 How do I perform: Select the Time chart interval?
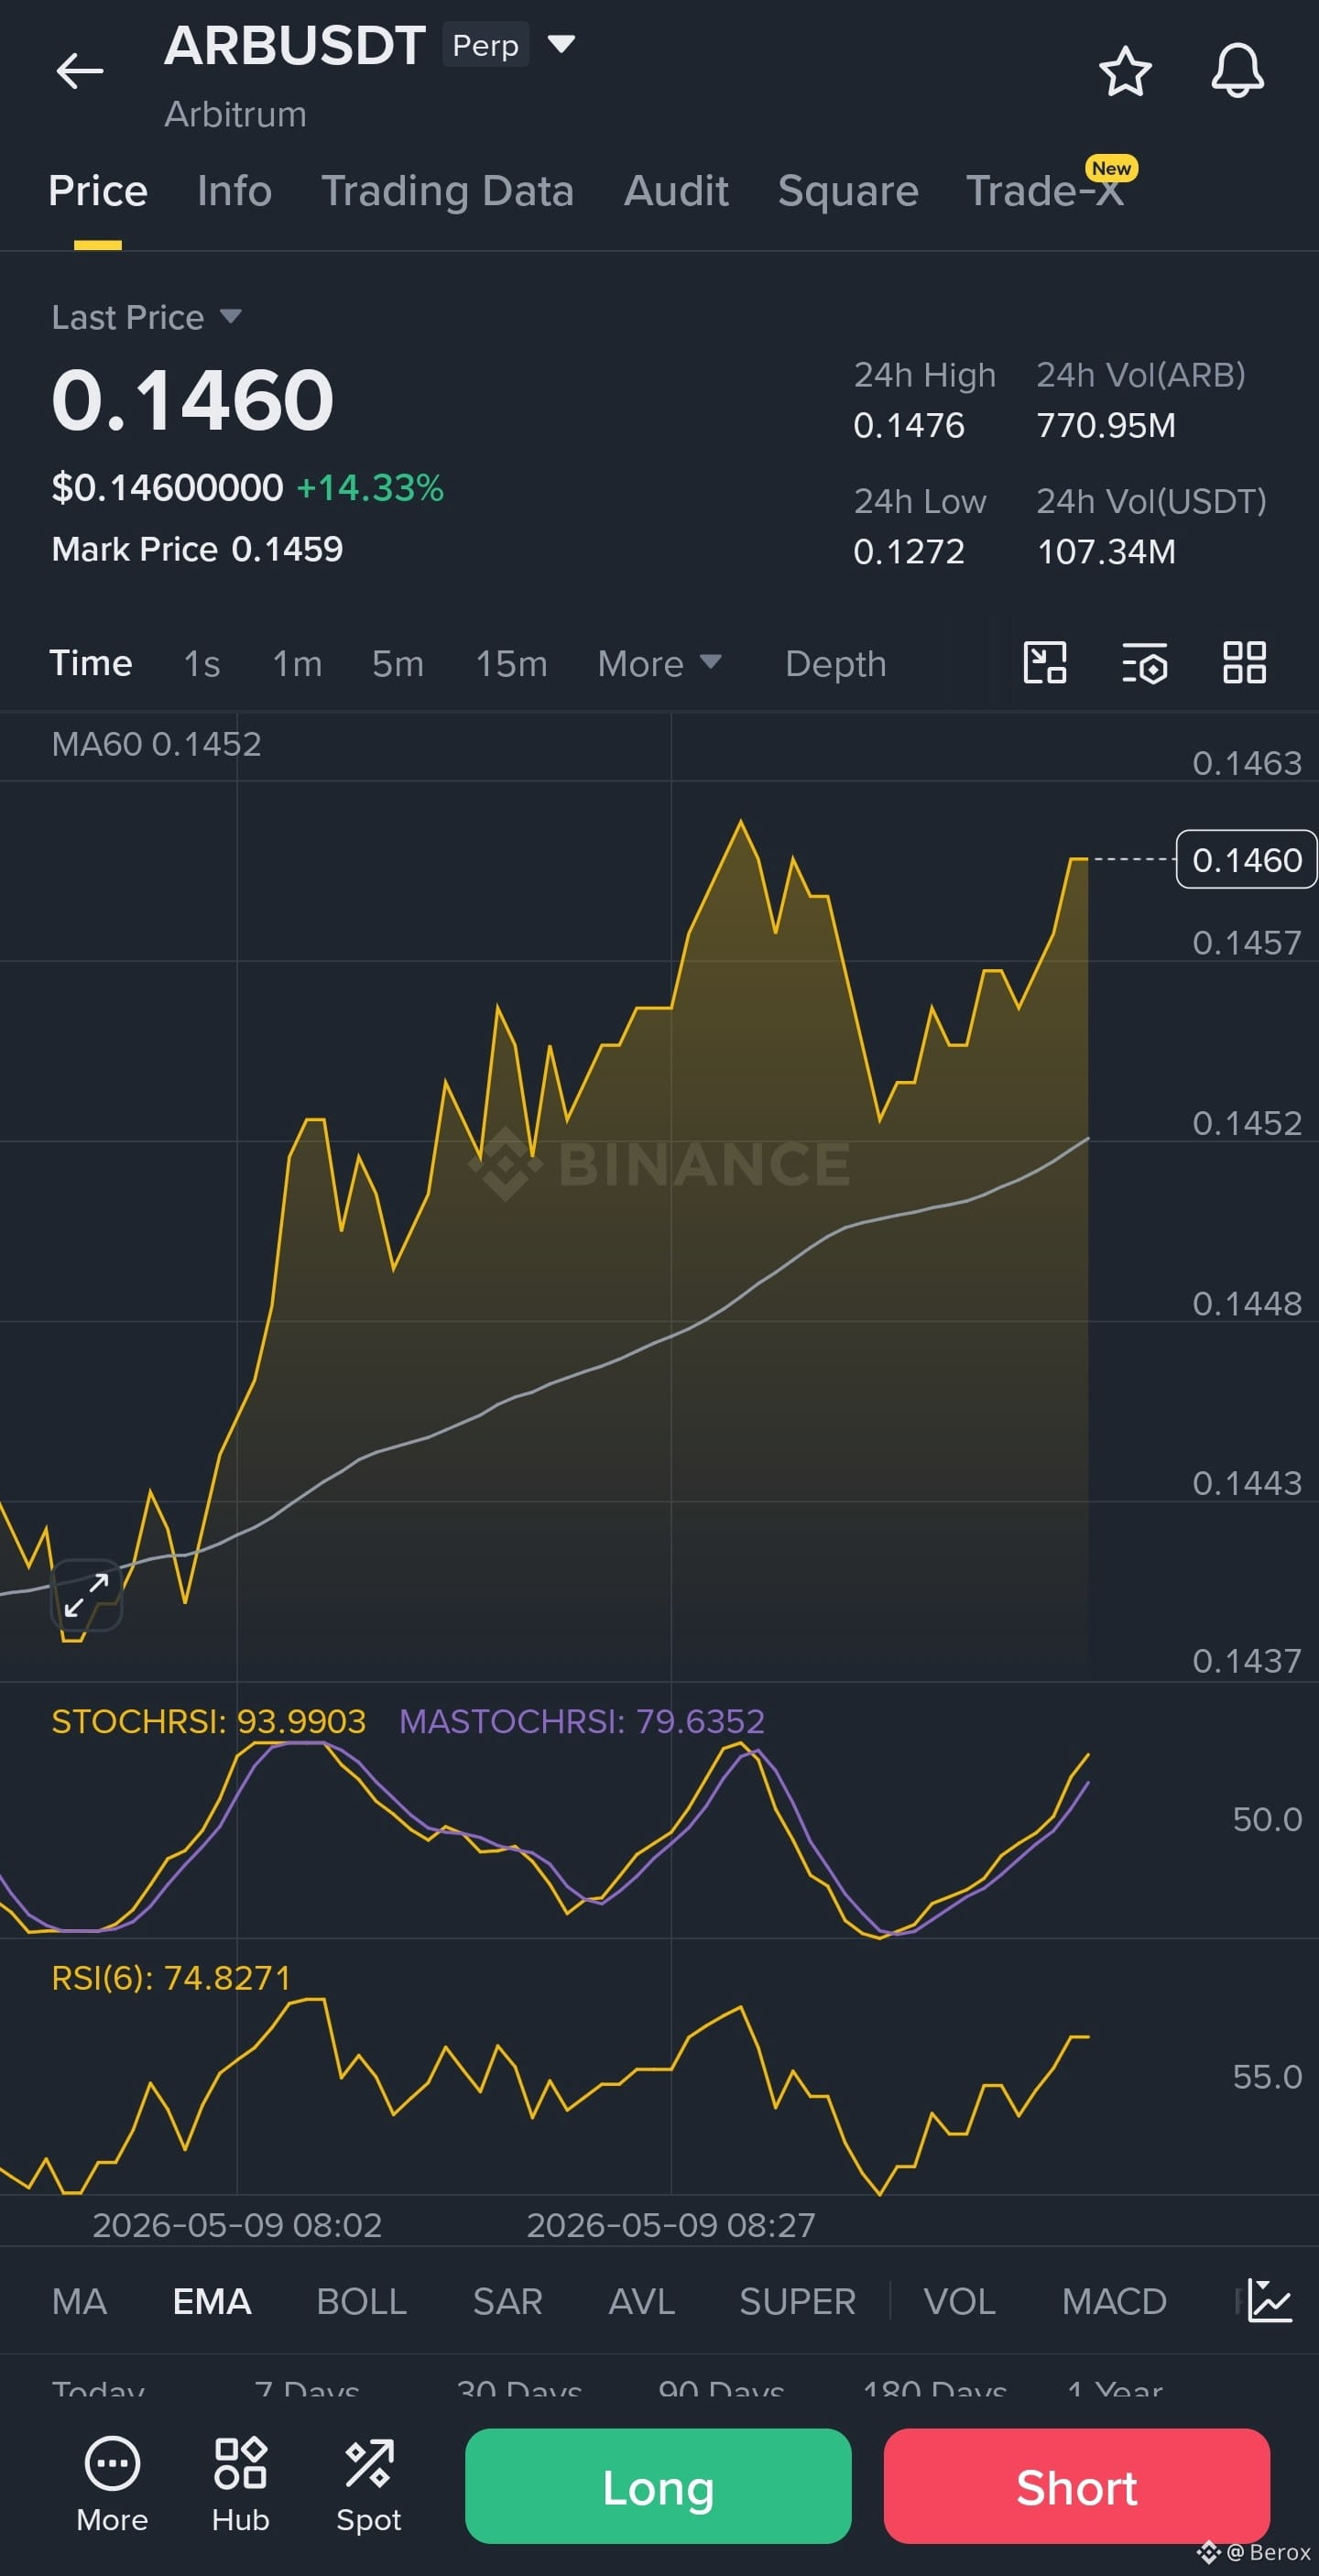[x=91, y=663]
